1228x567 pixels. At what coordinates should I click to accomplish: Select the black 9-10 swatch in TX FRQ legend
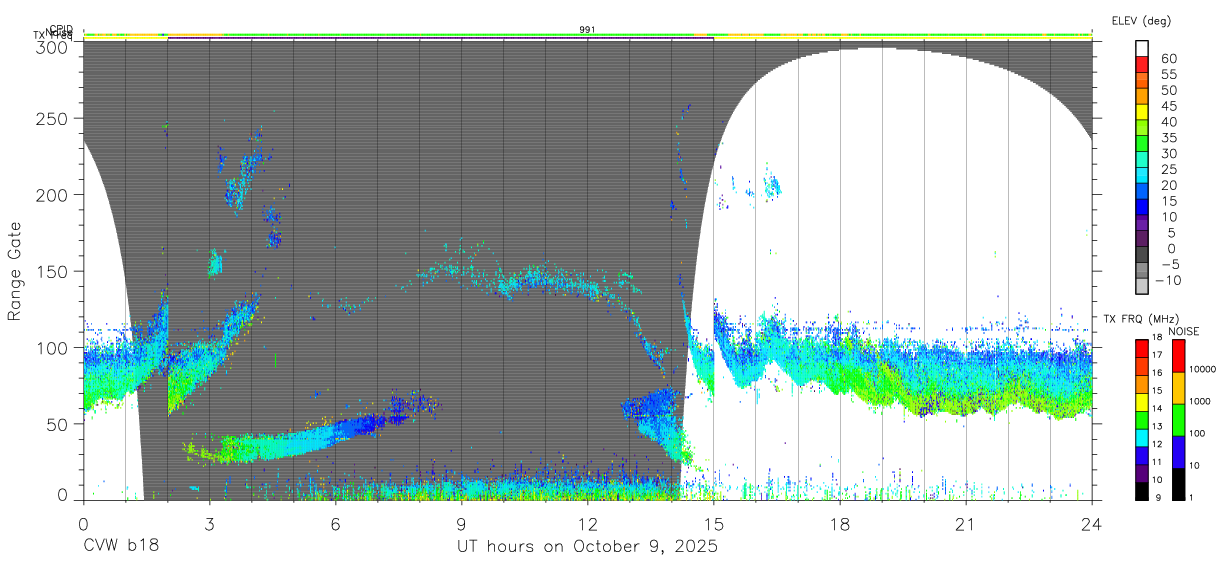(1141, 492)
